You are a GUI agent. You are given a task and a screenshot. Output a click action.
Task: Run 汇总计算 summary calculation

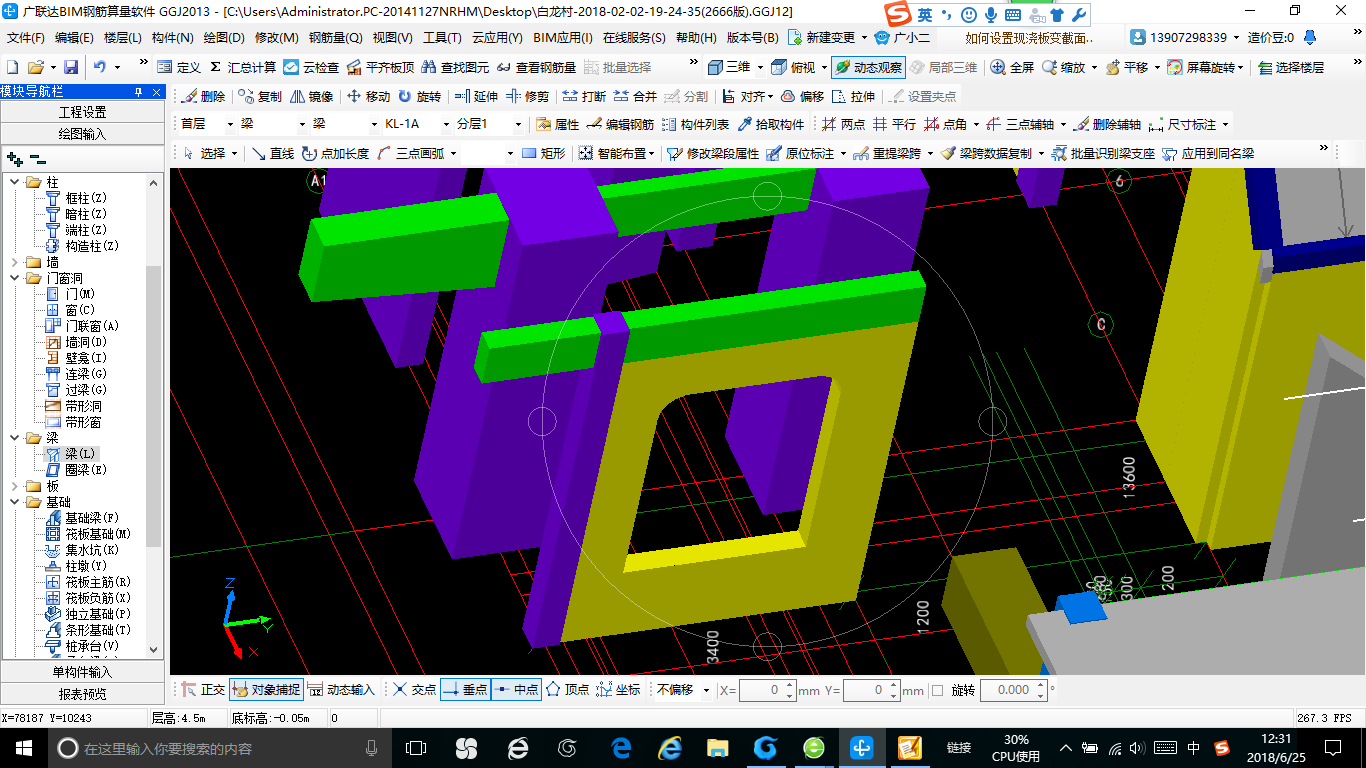[243, 67]
